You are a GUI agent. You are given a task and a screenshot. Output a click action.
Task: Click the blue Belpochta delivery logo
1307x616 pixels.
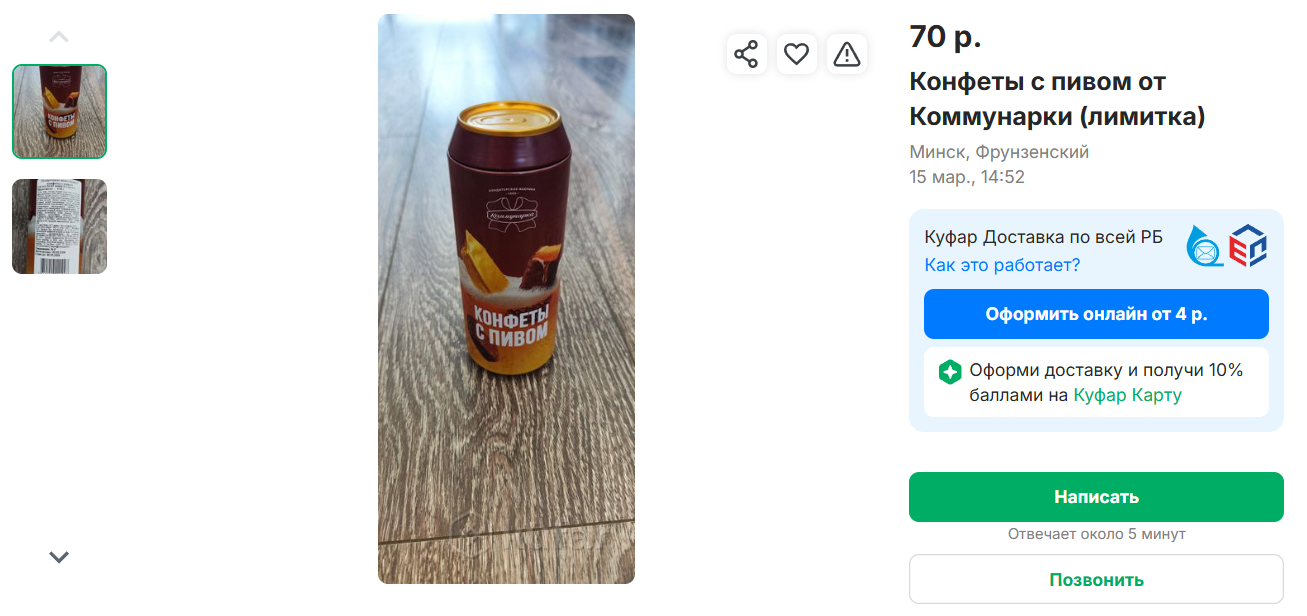click(1205, 246)
